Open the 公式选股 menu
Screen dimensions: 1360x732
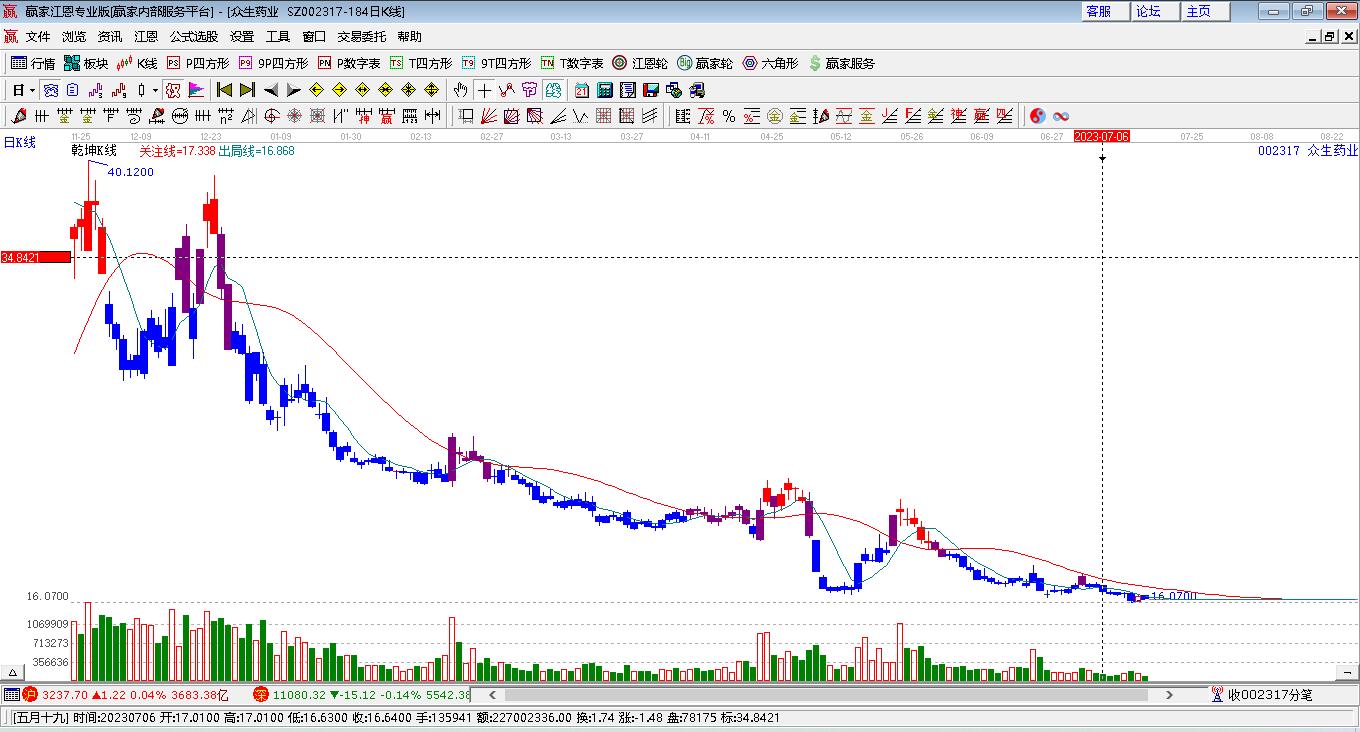click(x=193, y=36)
